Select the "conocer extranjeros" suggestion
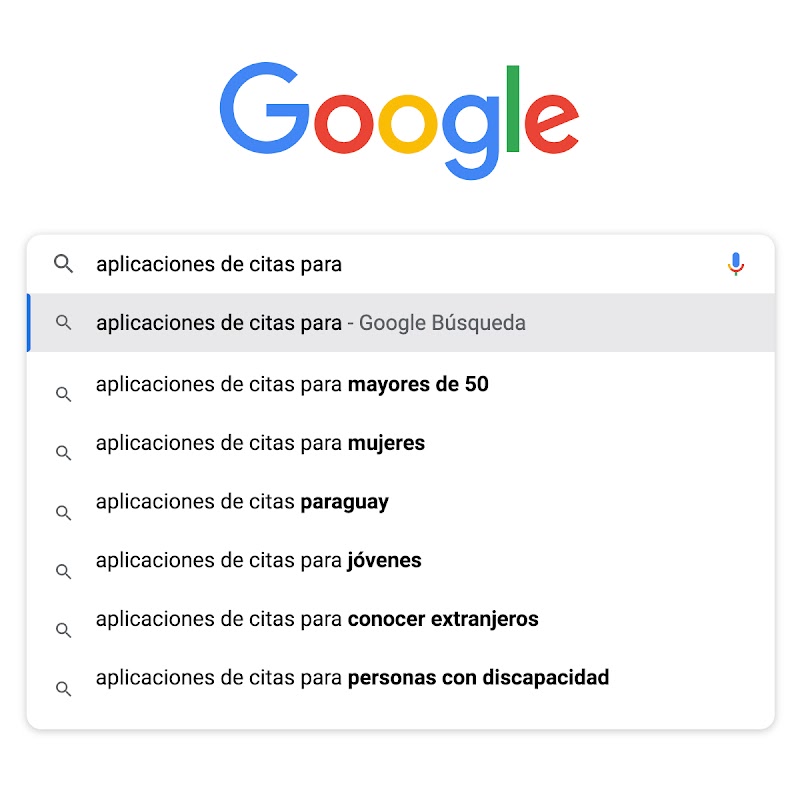The height and width of the screenshot is (800, 800). (x=316, y=620)
